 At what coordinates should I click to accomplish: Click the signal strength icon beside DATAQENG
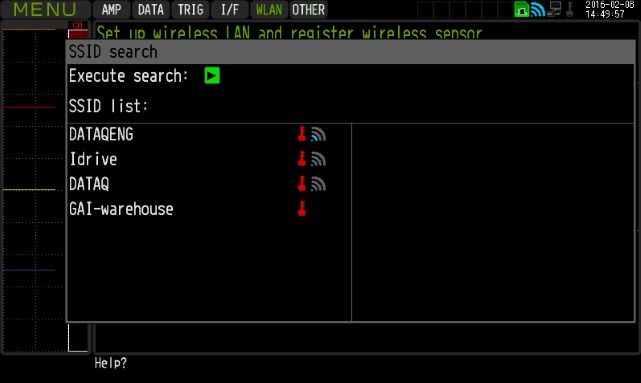pyautogui.click(x=318, y=134)
